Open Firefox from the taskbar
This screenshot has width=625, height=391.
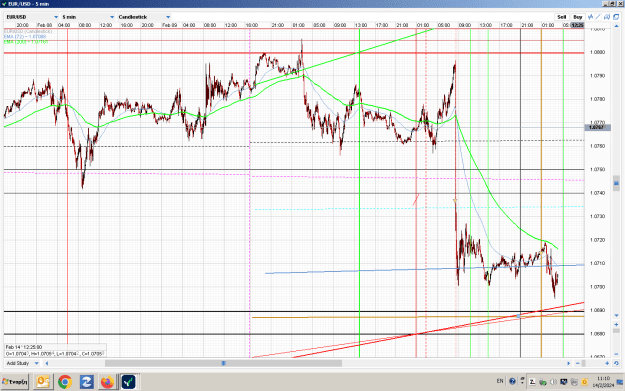pos(107,382)
